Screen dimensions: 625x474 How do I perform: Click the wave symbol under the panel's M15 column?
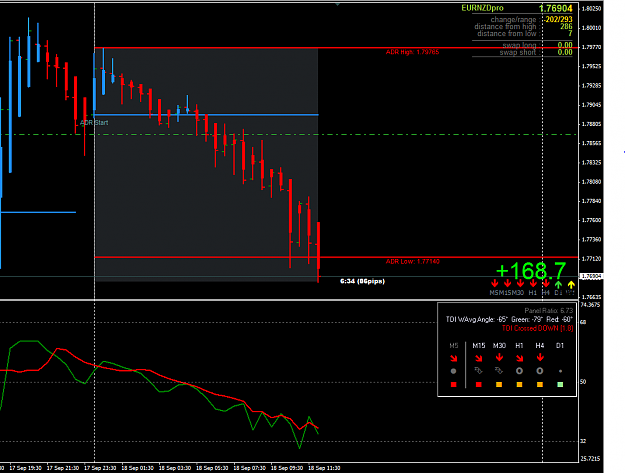(478, 371)
